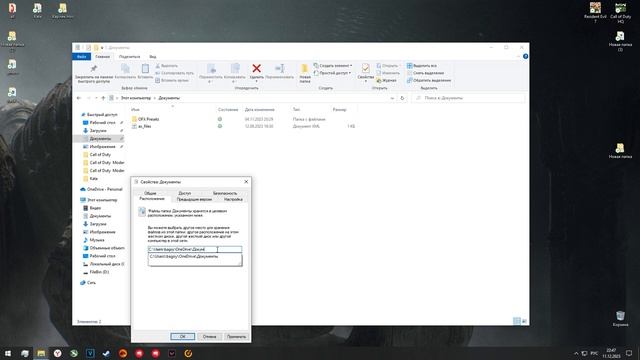Select the as_files XML document row
The height and width of the screenshot is (360, 640).
point(244,127)
